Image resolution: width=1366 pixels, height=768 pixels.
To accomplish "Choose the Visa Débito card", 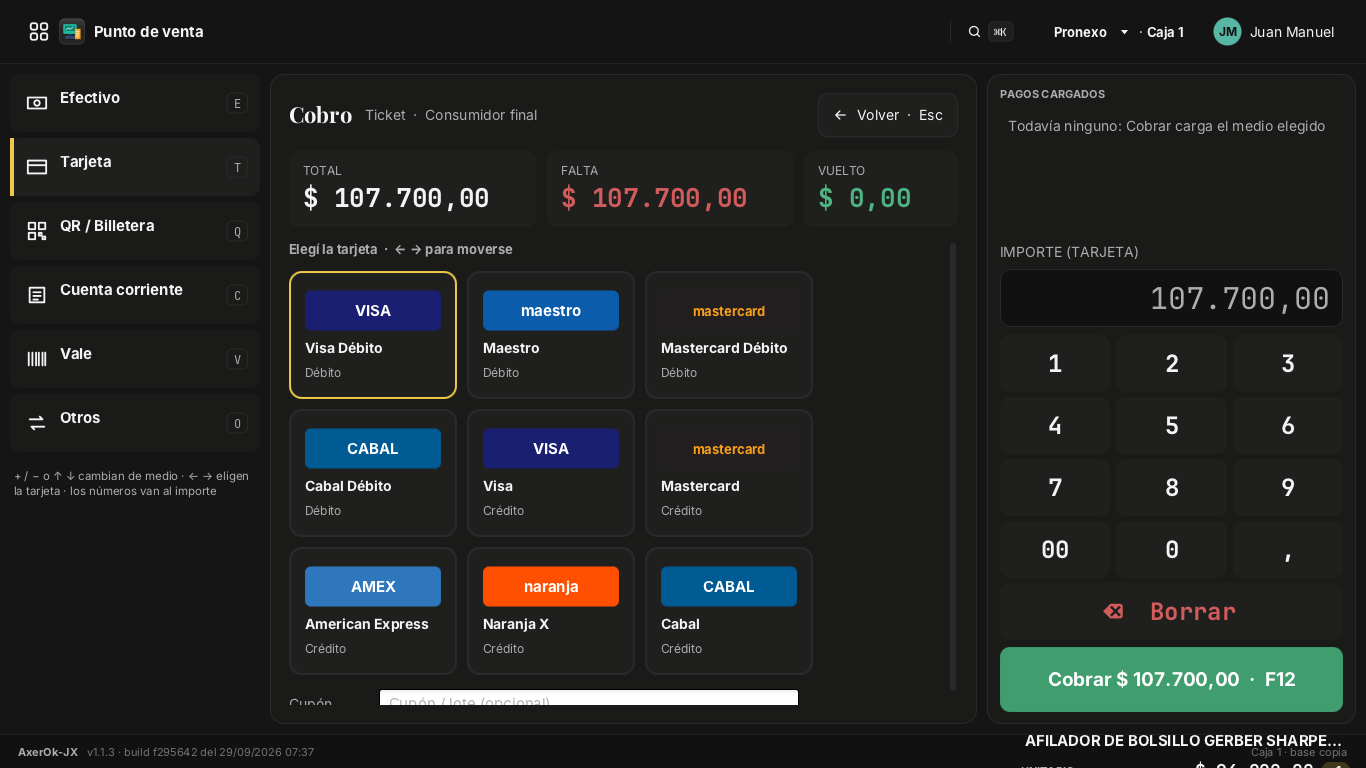I will click(x=373, y=335).
